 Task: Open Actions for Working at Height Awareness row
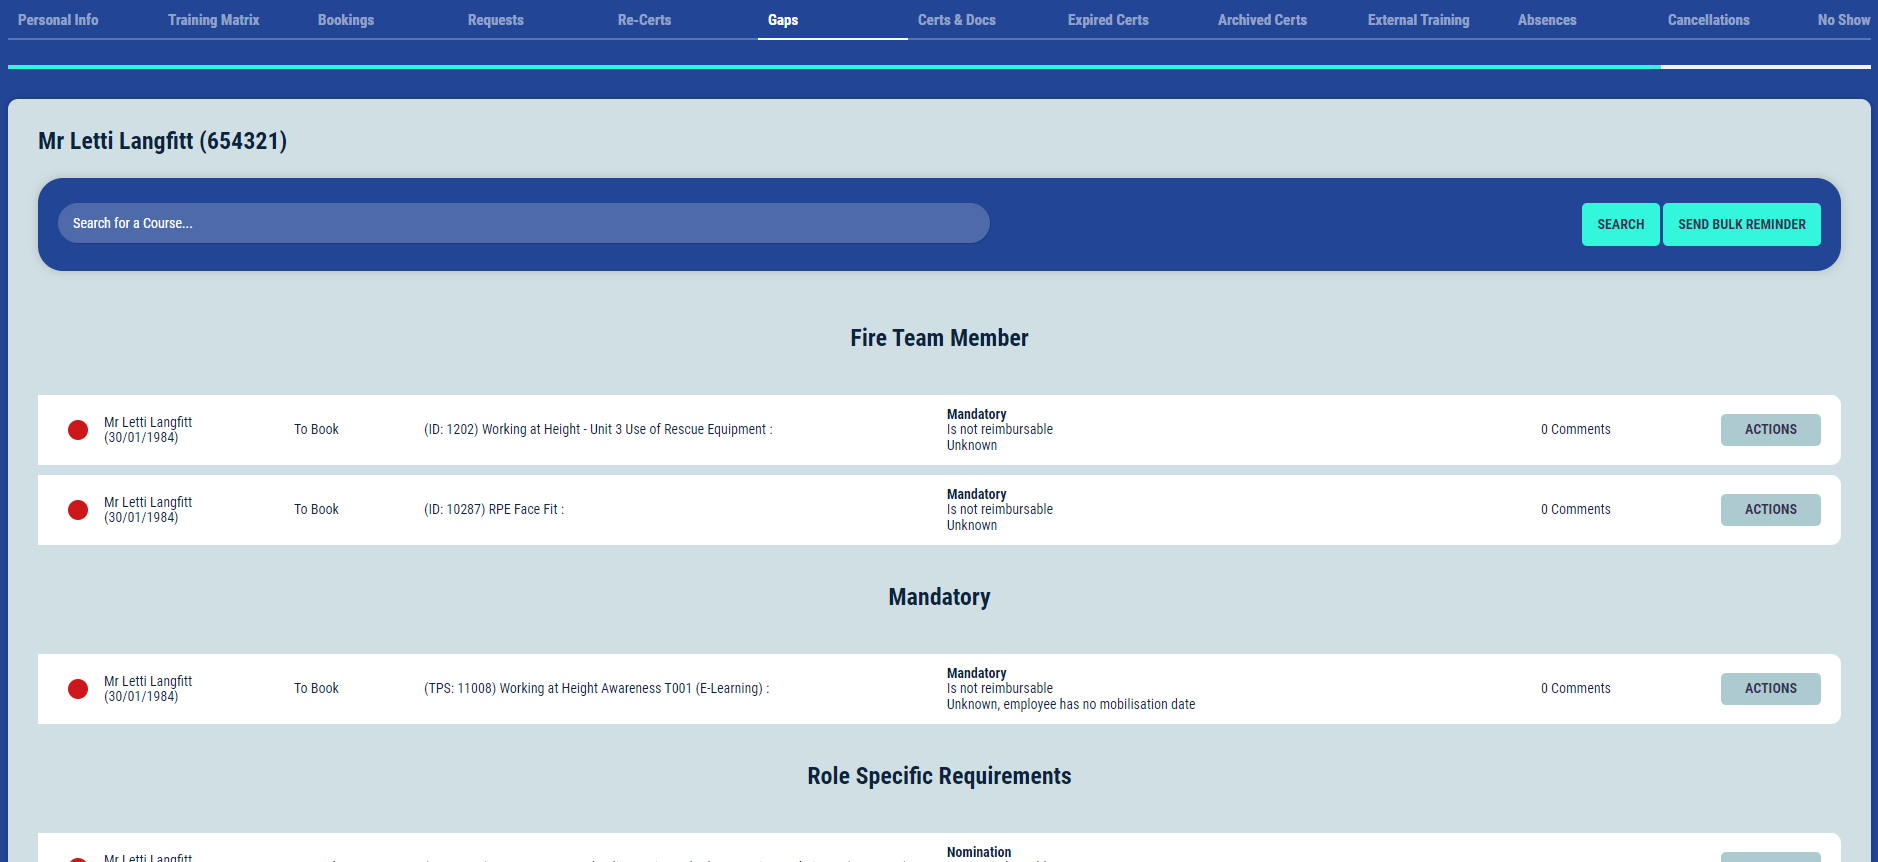(1770, 689)
